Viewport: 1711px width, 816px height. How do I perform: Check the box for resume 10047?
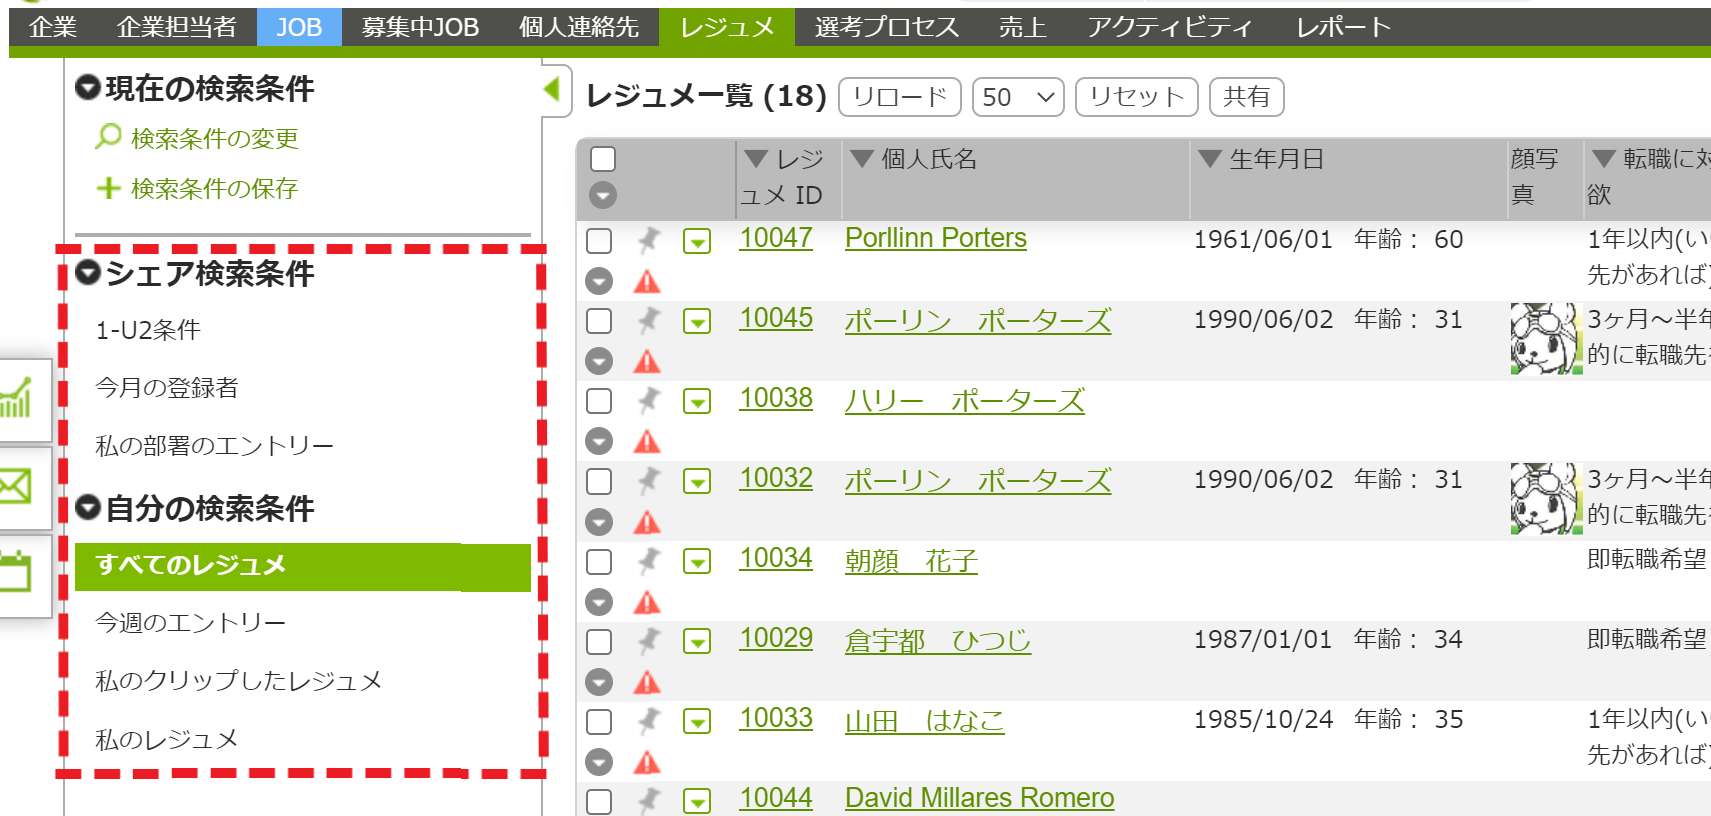[599, 240]
